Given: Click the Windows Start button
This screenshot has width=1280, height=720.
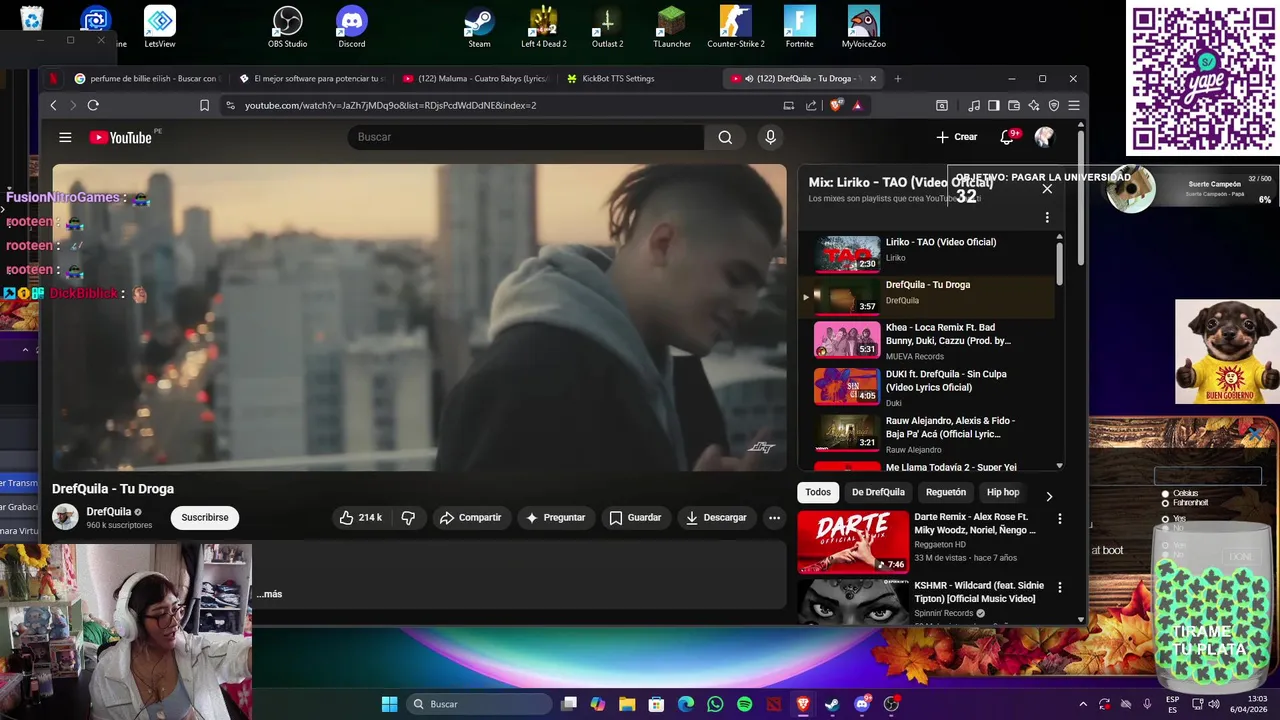Looking at the screenshot, I should (389, 704).
